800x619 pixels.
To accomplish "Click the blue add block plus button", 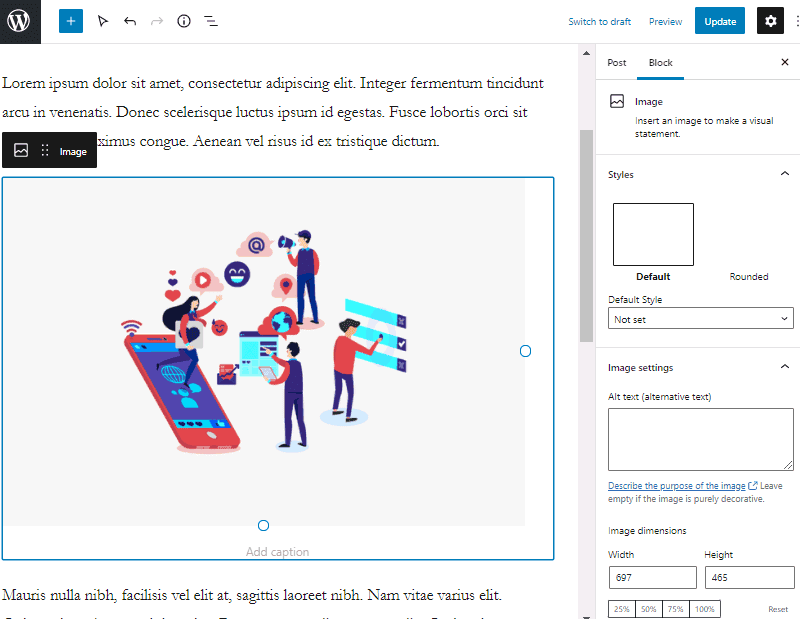I will [71, 21].
